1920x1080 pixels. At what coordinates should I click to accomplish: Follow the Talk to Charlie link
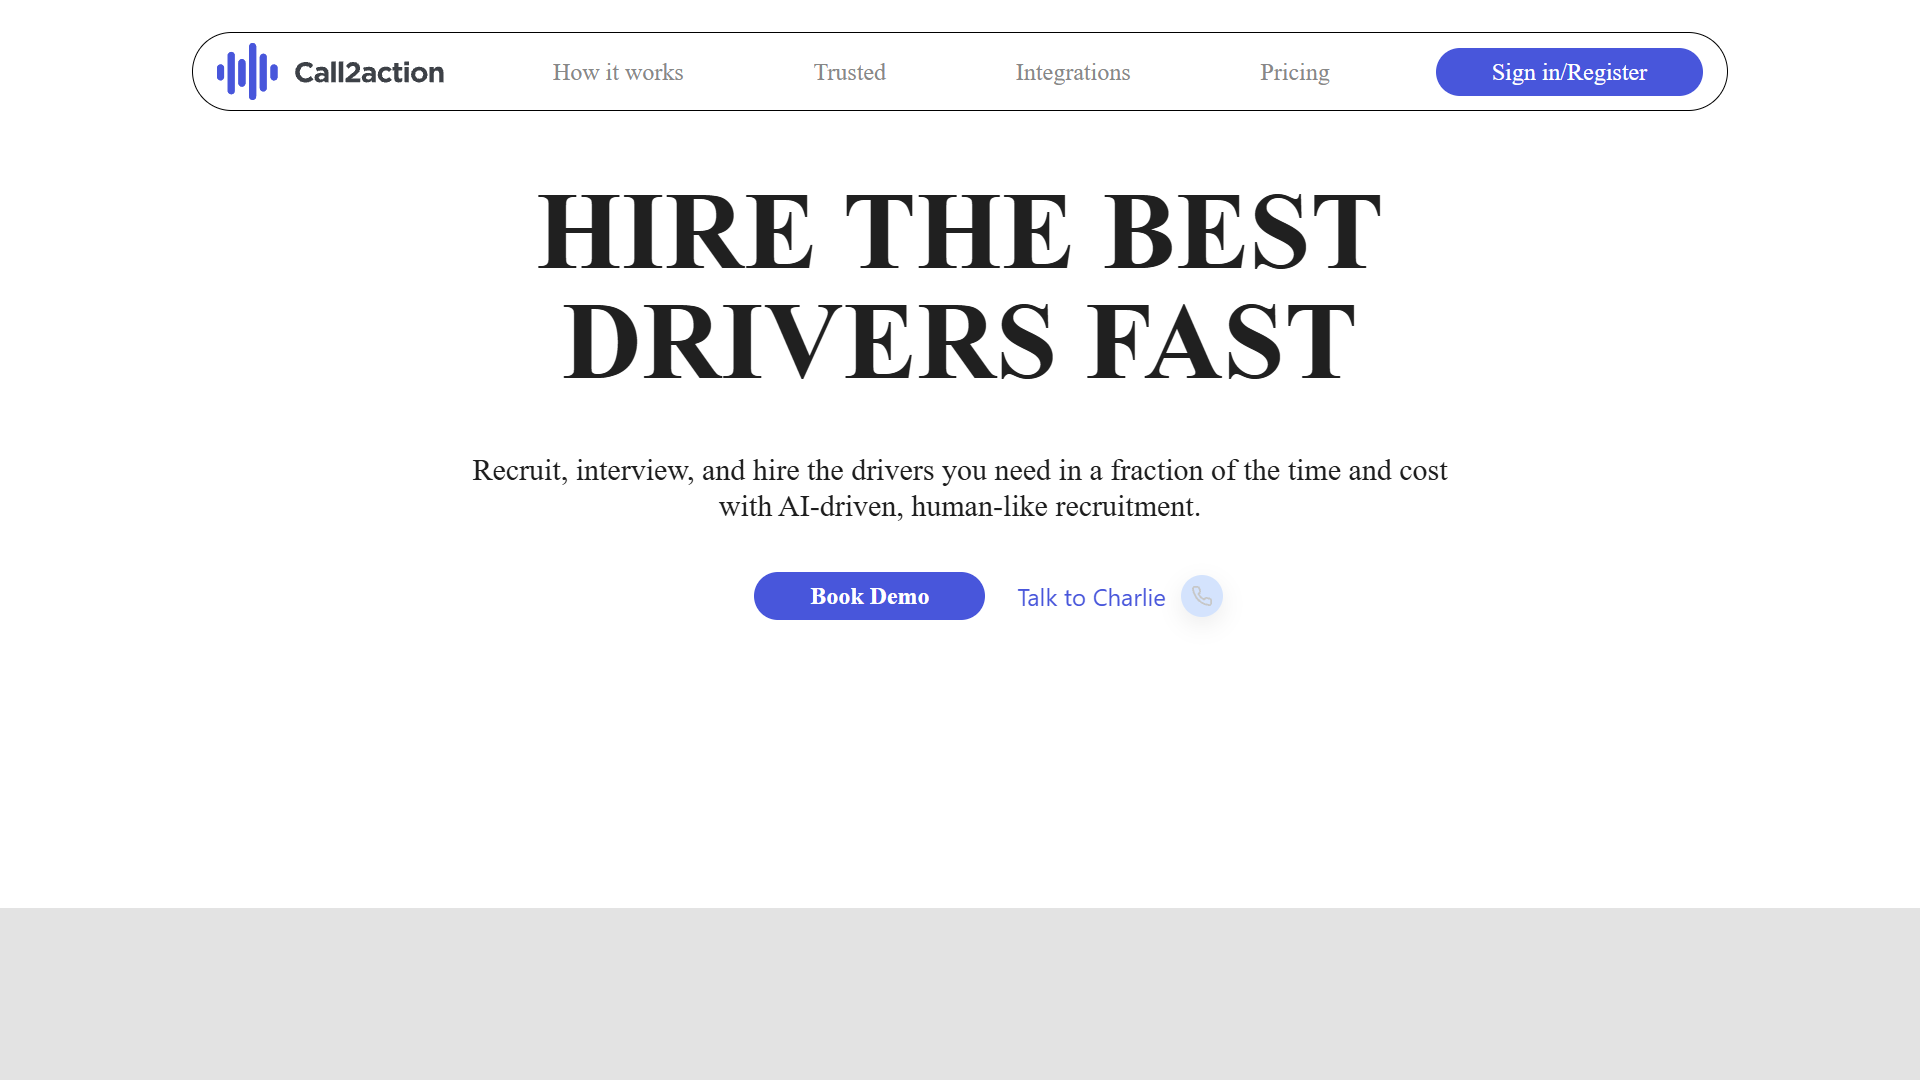click(1091, 598)
